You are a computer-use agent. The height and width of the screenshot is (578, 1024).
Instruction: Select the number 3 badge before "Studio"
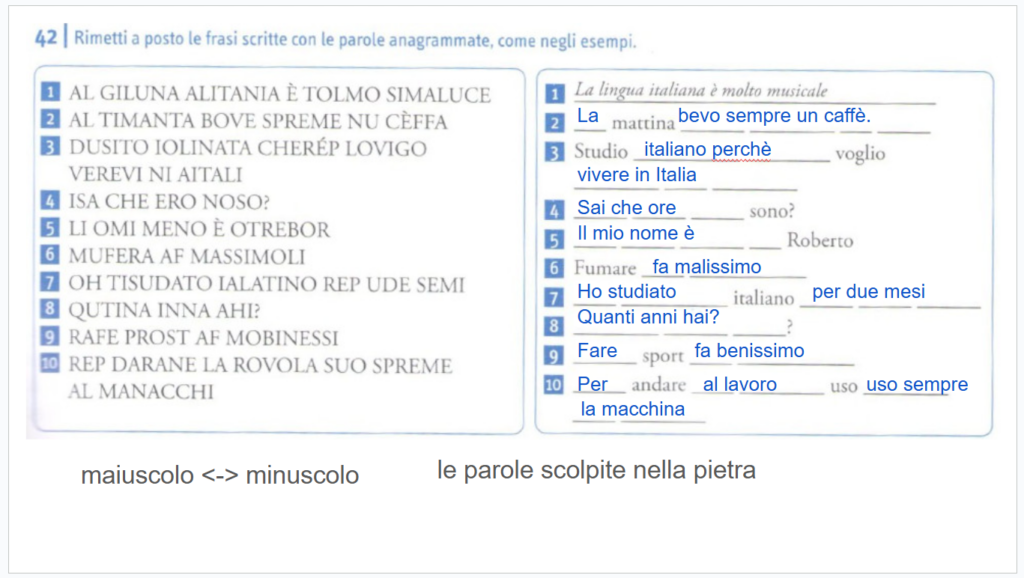(x=555, y=153)
